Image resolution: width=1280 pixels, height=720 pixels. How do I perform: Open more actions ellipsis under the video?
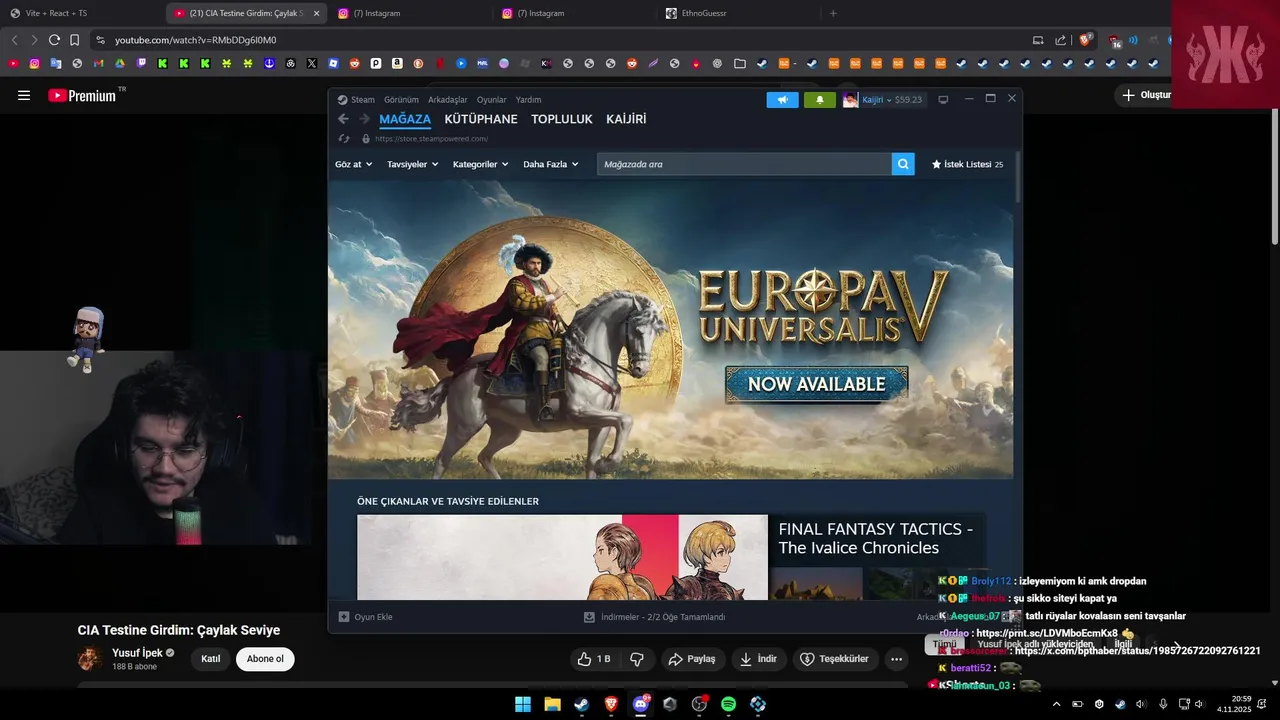896,659
